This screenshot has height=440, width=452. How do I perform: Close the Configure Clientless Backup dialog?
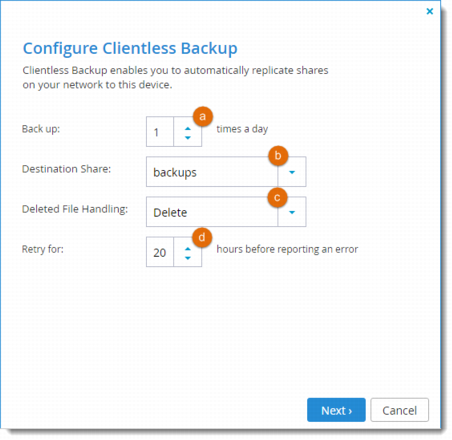click(430, 11)
